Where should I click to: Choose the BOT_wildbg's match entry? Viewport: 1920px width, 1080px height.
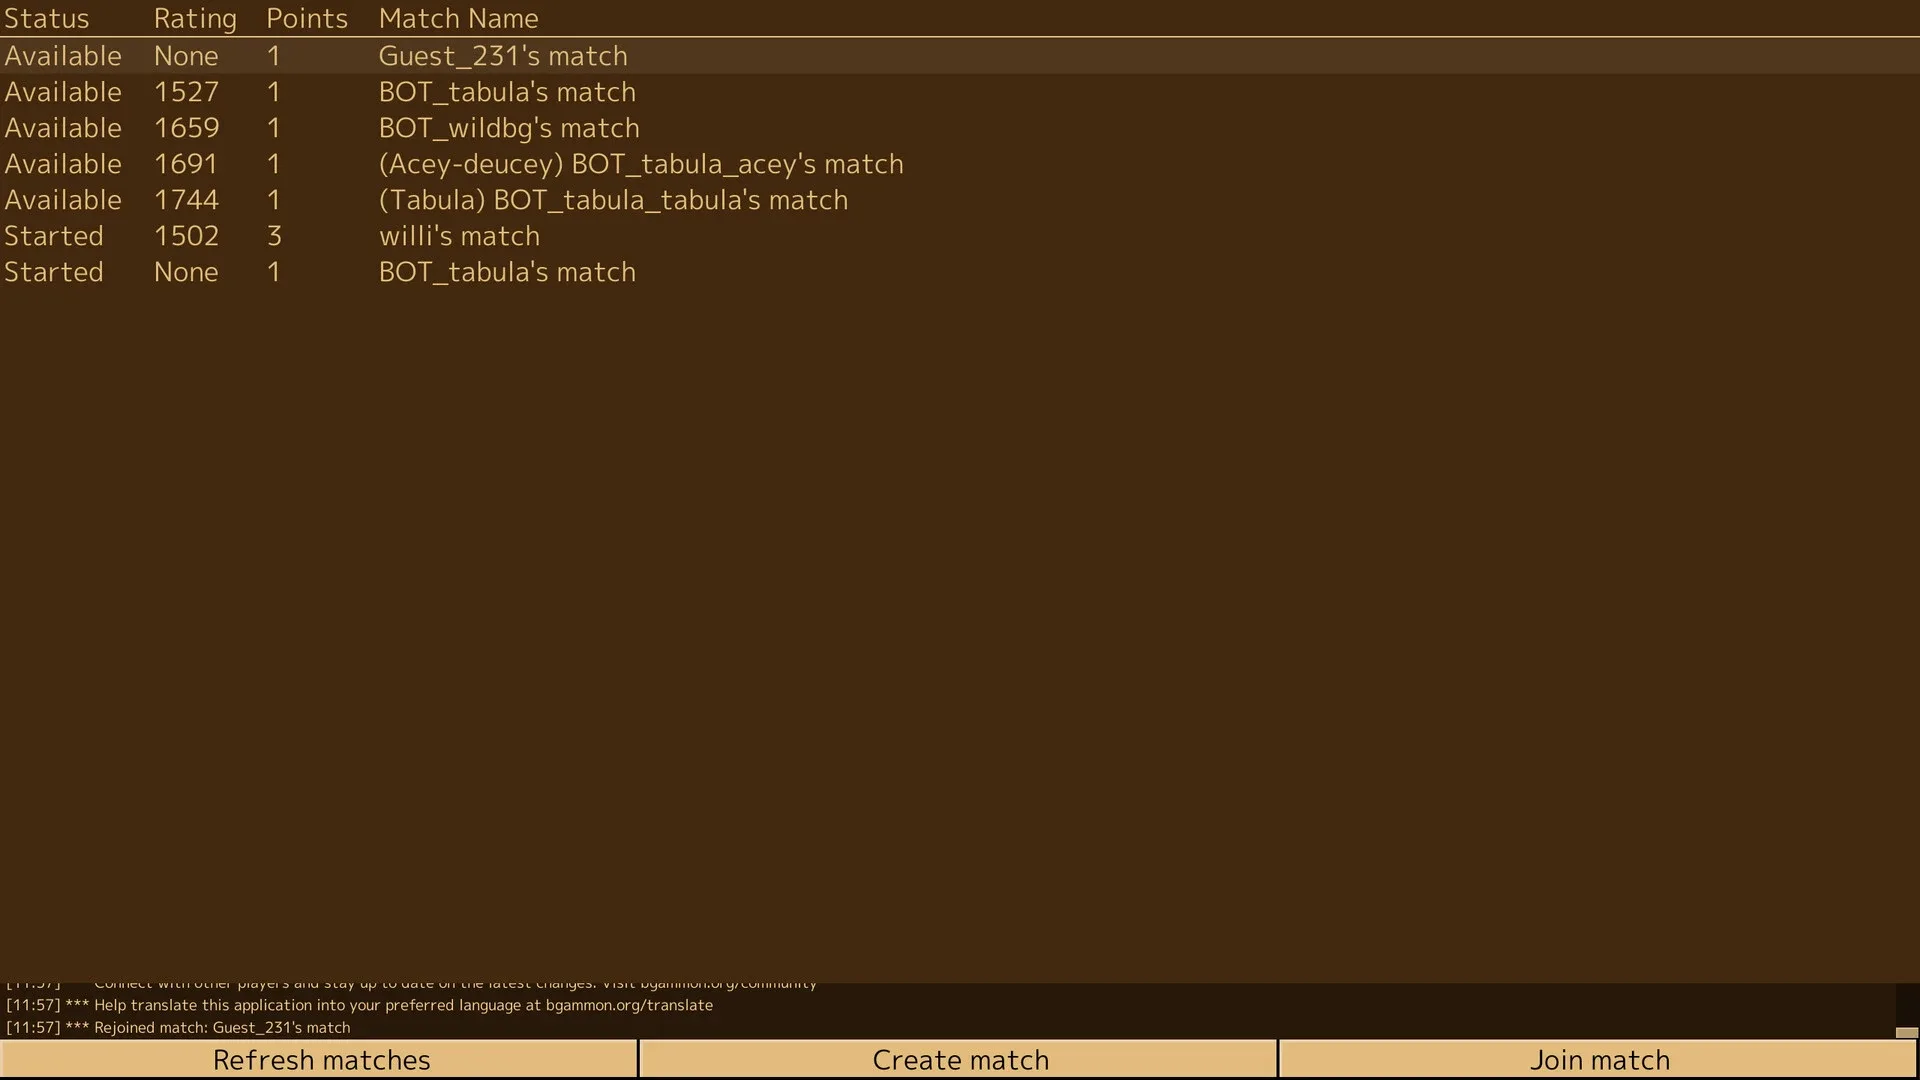click(508, 128)
